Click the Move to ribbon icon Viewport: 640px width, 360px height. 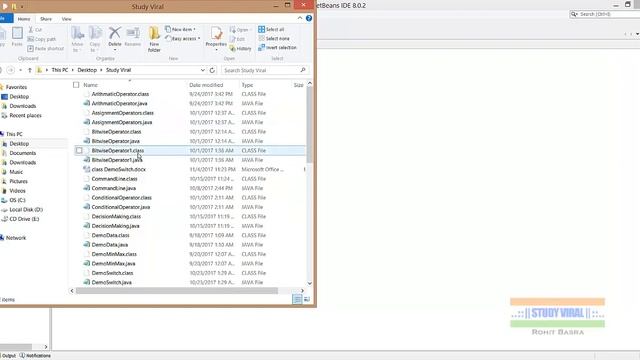(x=77, y=39)
